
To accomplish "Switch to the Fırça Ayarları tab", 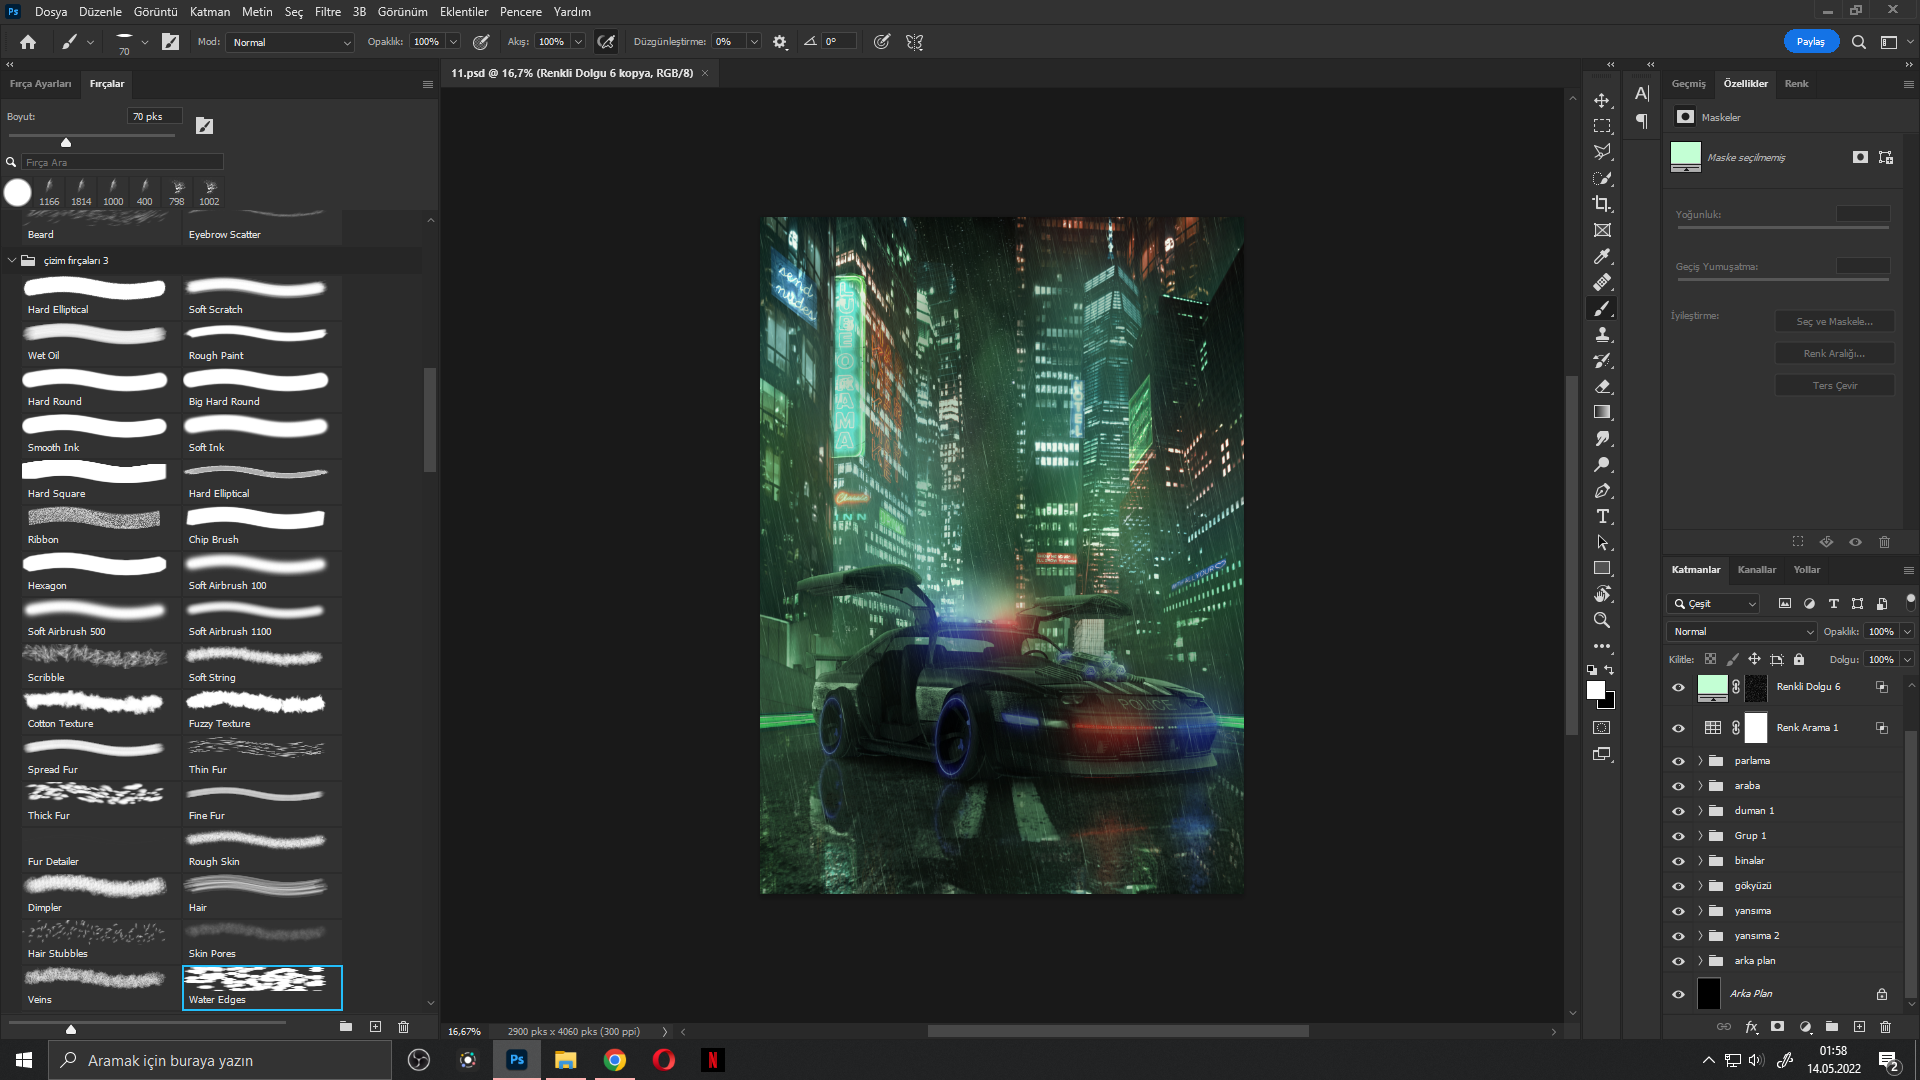I will point(41,84).
